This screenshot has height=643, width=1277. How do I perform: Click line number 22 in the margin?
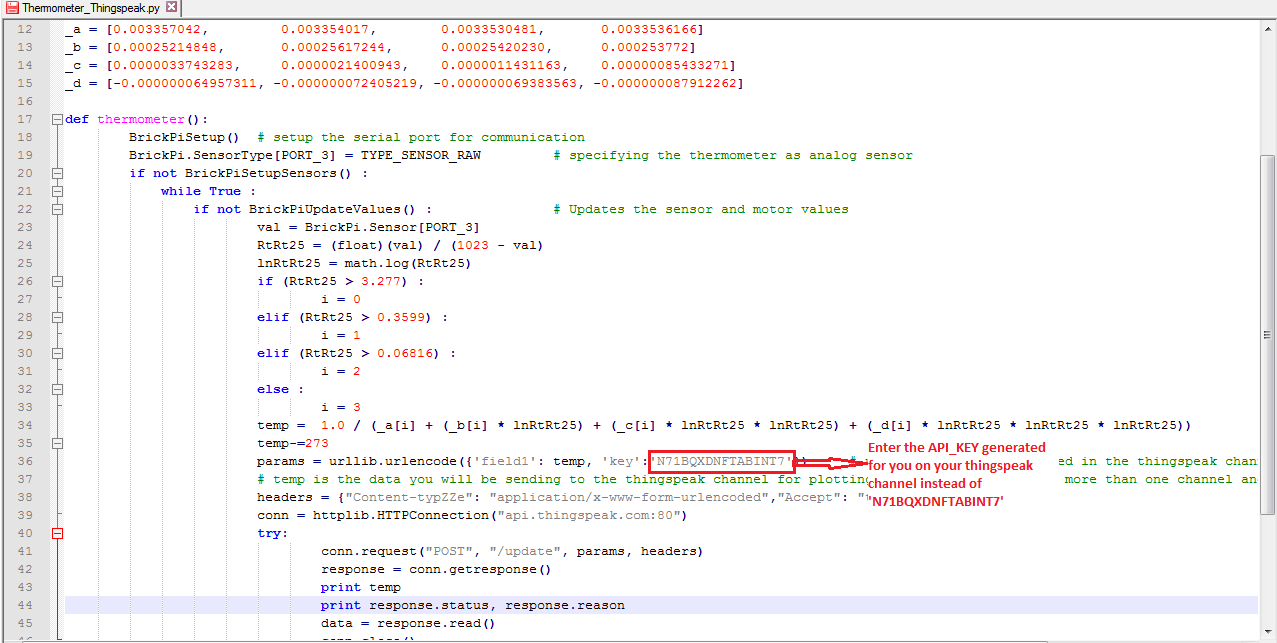click(25, 209)
